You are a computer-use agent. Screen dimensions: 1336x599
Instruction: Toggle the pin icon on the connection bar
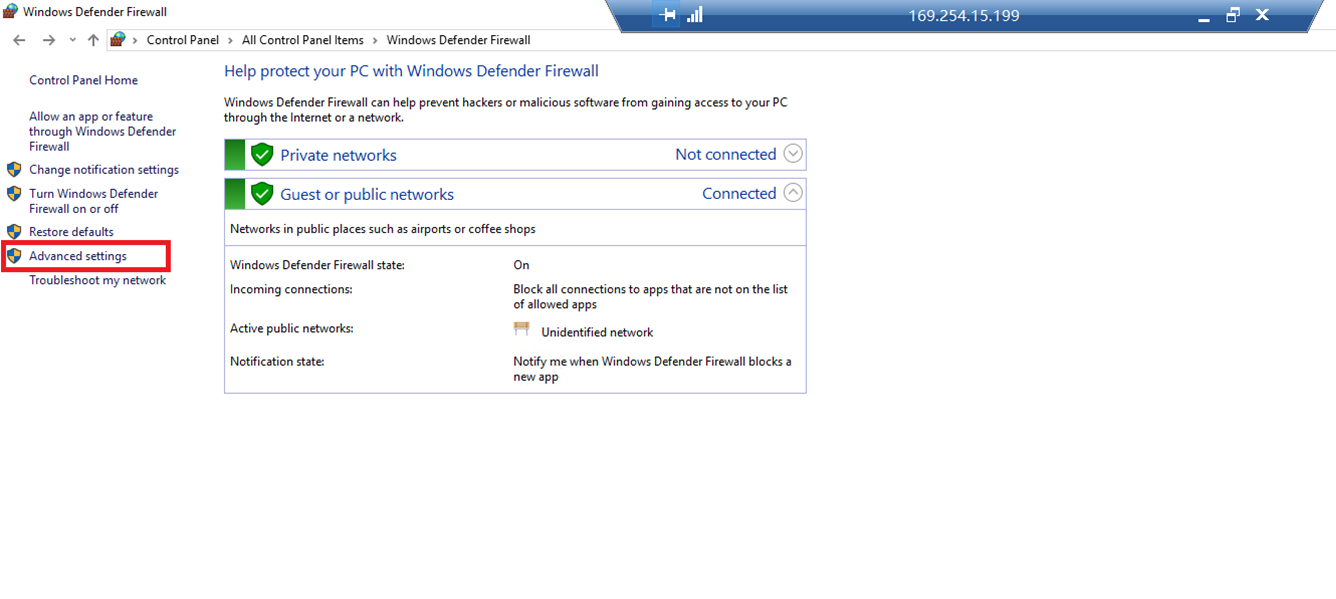pos(666,15)
